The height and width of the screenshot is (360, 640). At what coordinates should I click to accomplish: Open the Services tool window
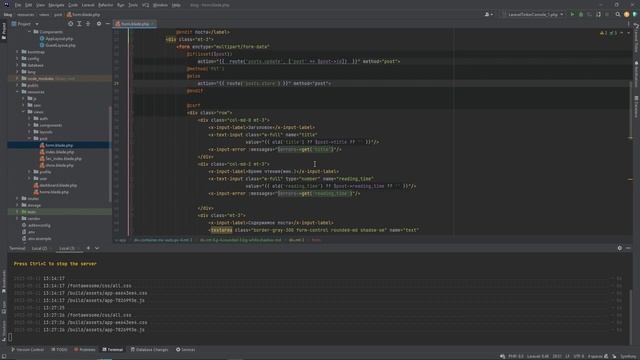click(185, 349)
